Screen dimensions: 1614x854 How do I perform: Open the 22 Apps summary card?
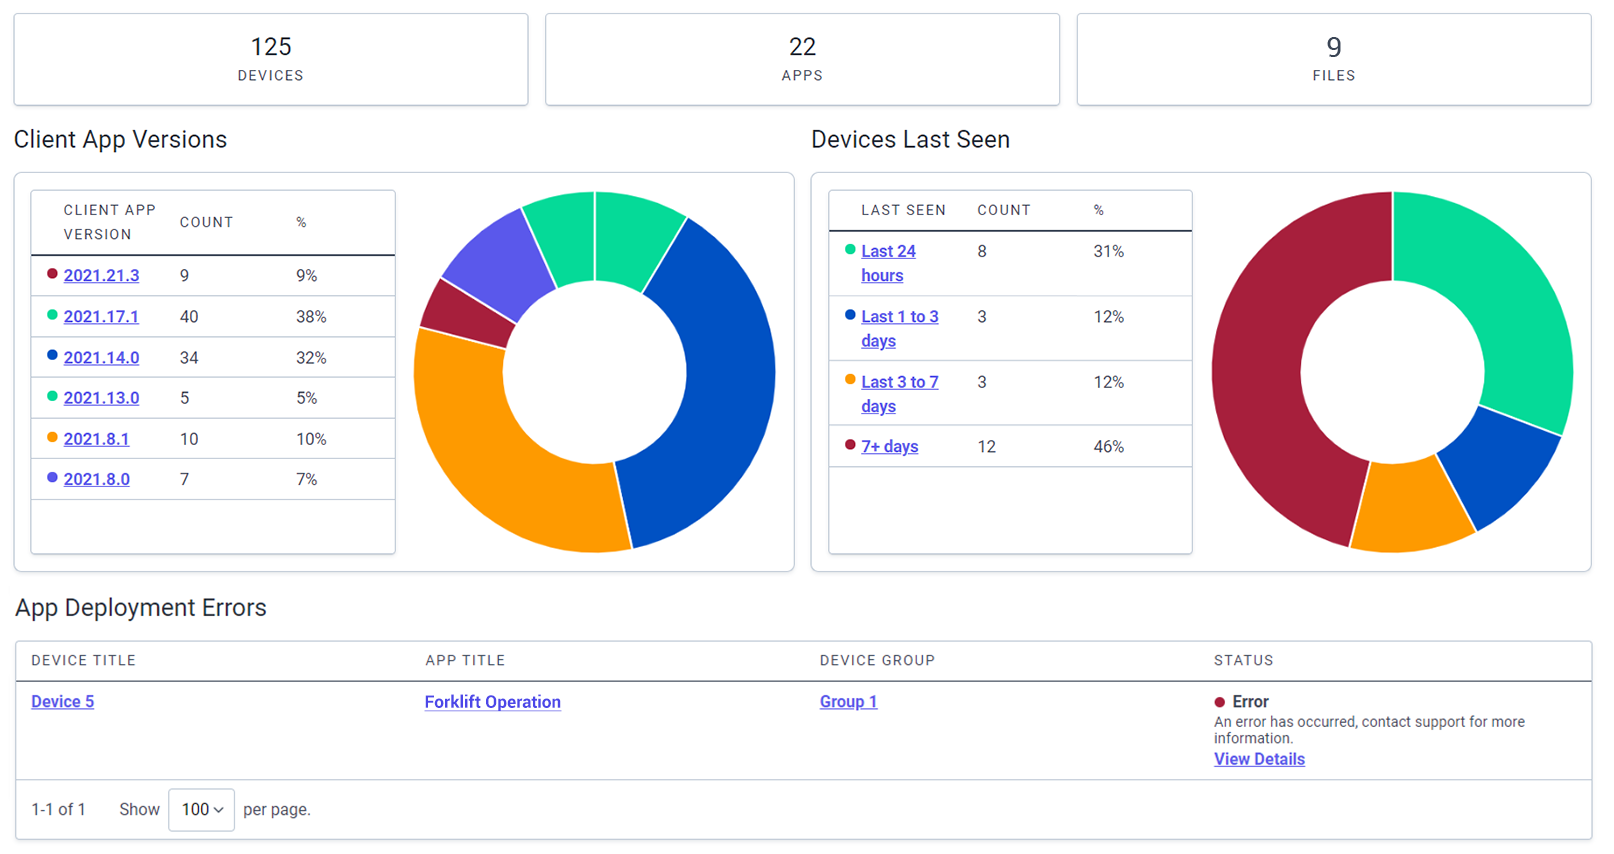802,59
